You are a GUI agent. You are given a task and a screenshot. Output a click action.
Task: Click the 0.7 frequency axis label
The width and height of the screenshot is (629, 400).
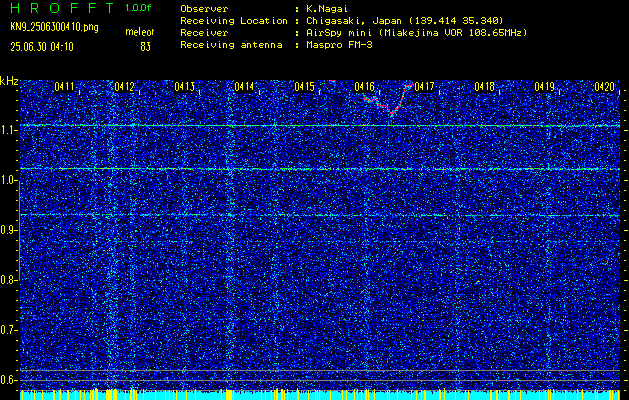click(x=8, y=330)
